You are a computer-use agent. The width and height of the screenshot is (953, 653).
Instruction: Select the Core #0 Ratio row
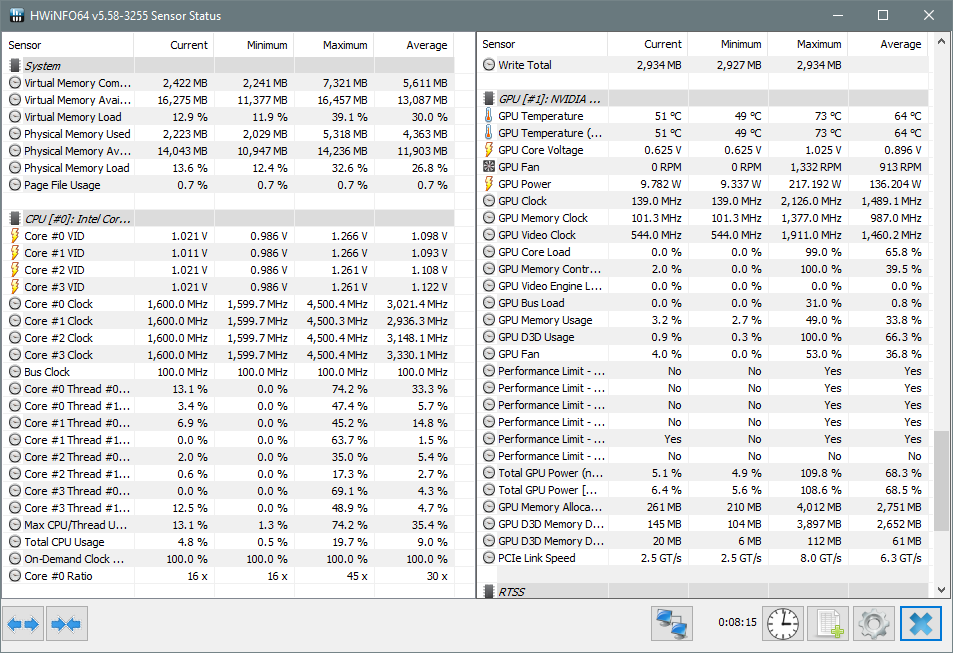click(x=229, y=576)
